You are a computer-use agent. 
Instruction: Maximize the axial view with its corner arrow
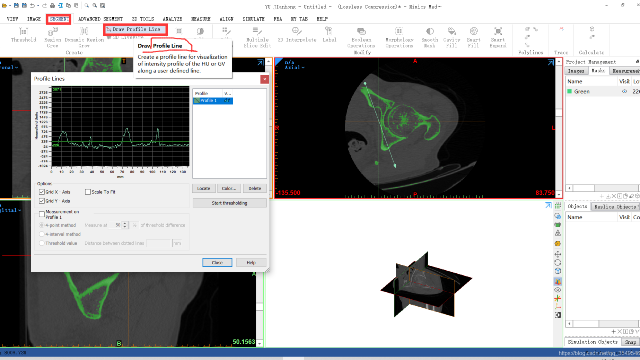551,62
